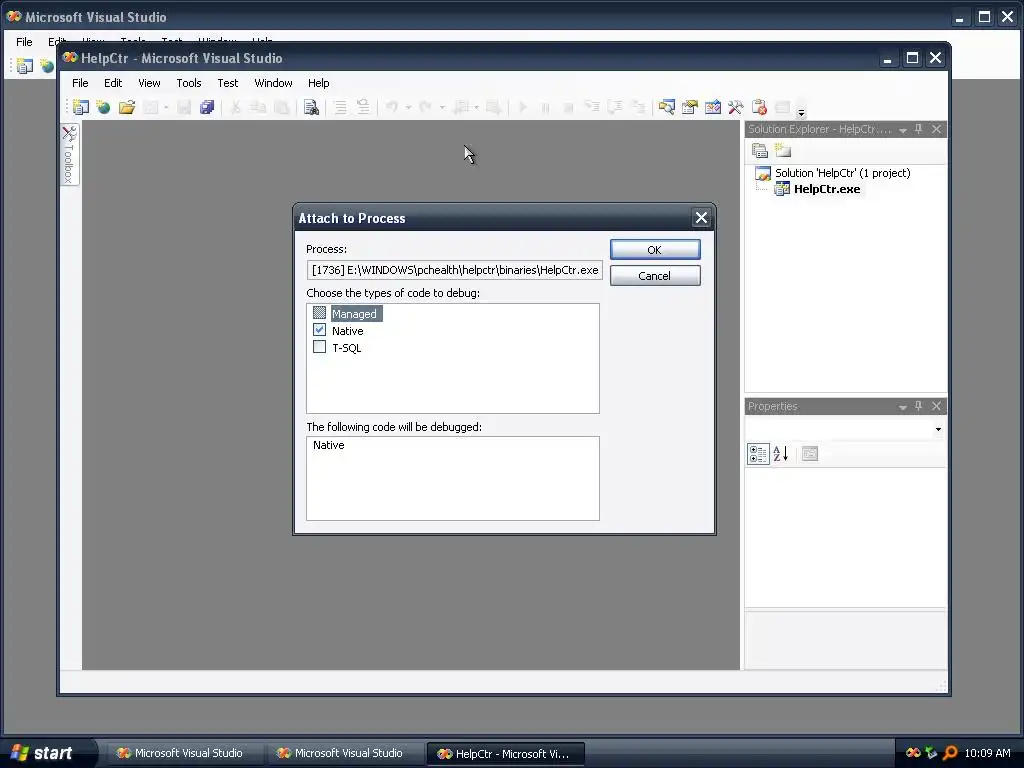Open the File menu in HelpCtr window
The image size is (1024, 768).
80,83
